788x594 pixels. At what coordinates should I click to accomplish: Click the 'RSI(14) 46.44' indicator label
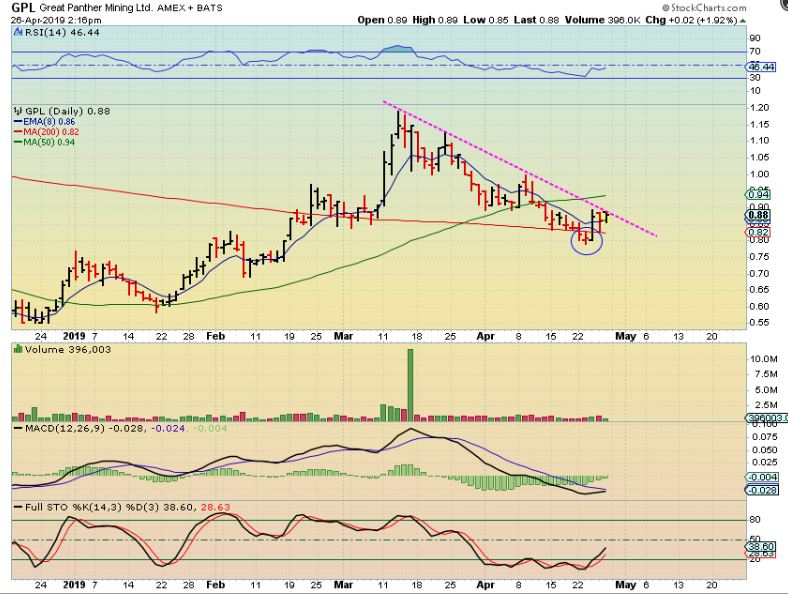pos(61,32)
